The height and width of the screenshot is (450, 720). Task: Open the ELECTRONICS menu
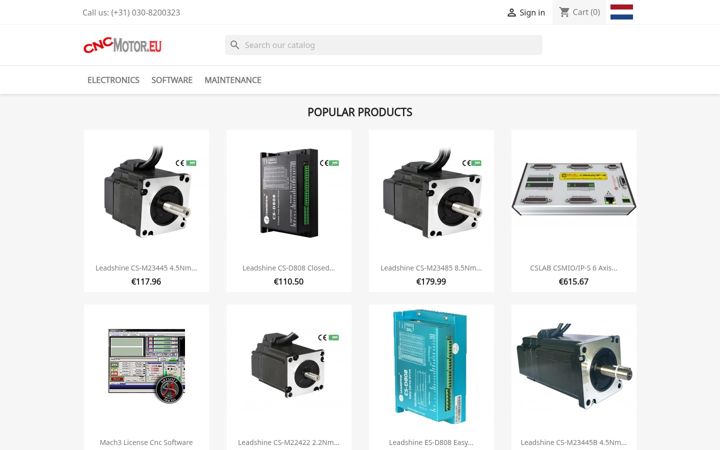113,80
